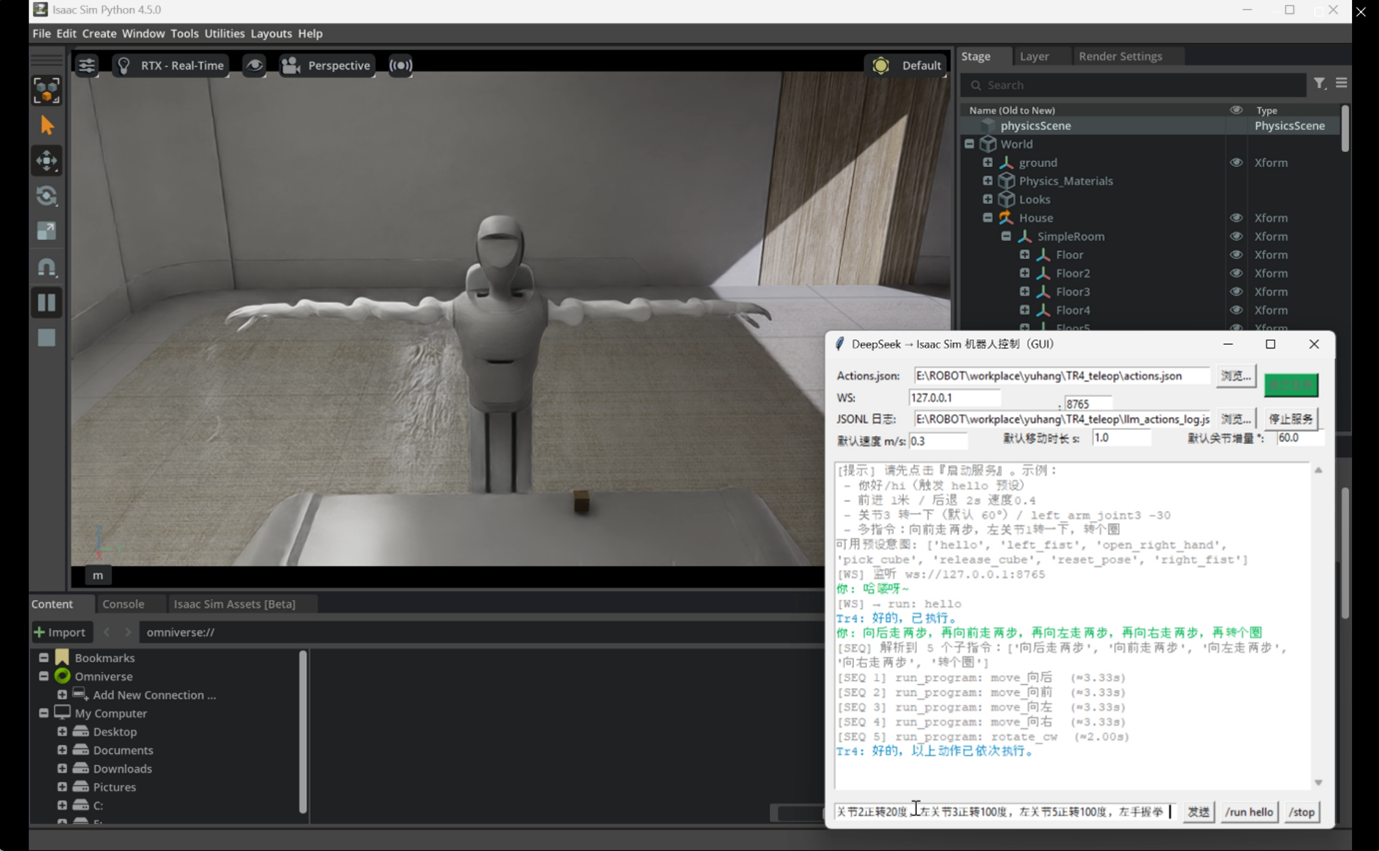Activate the Move tool in left toolbar
The width and height of the screenshot is (1379, 851).
[x=47, y=161]
